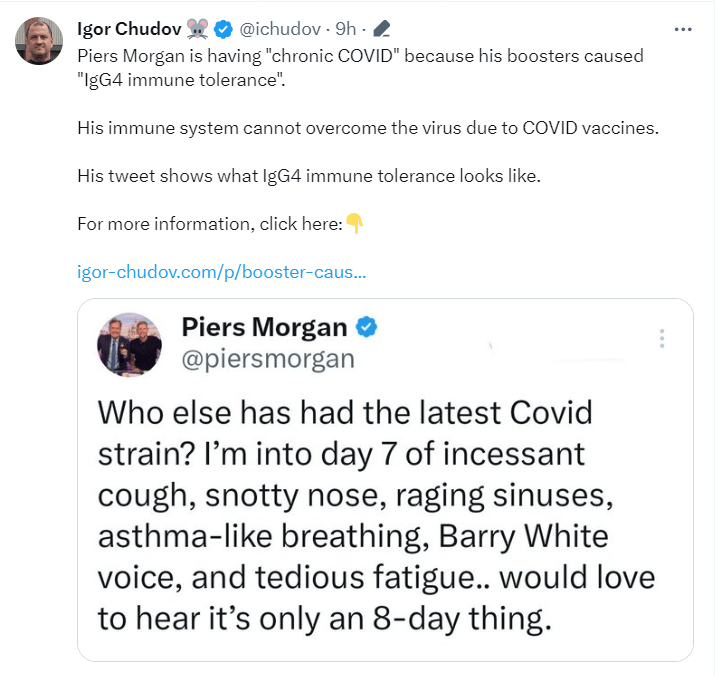Open the tweet's three-dot More menu
This screenshot has height=676, width=715.
tap(683, 29)
